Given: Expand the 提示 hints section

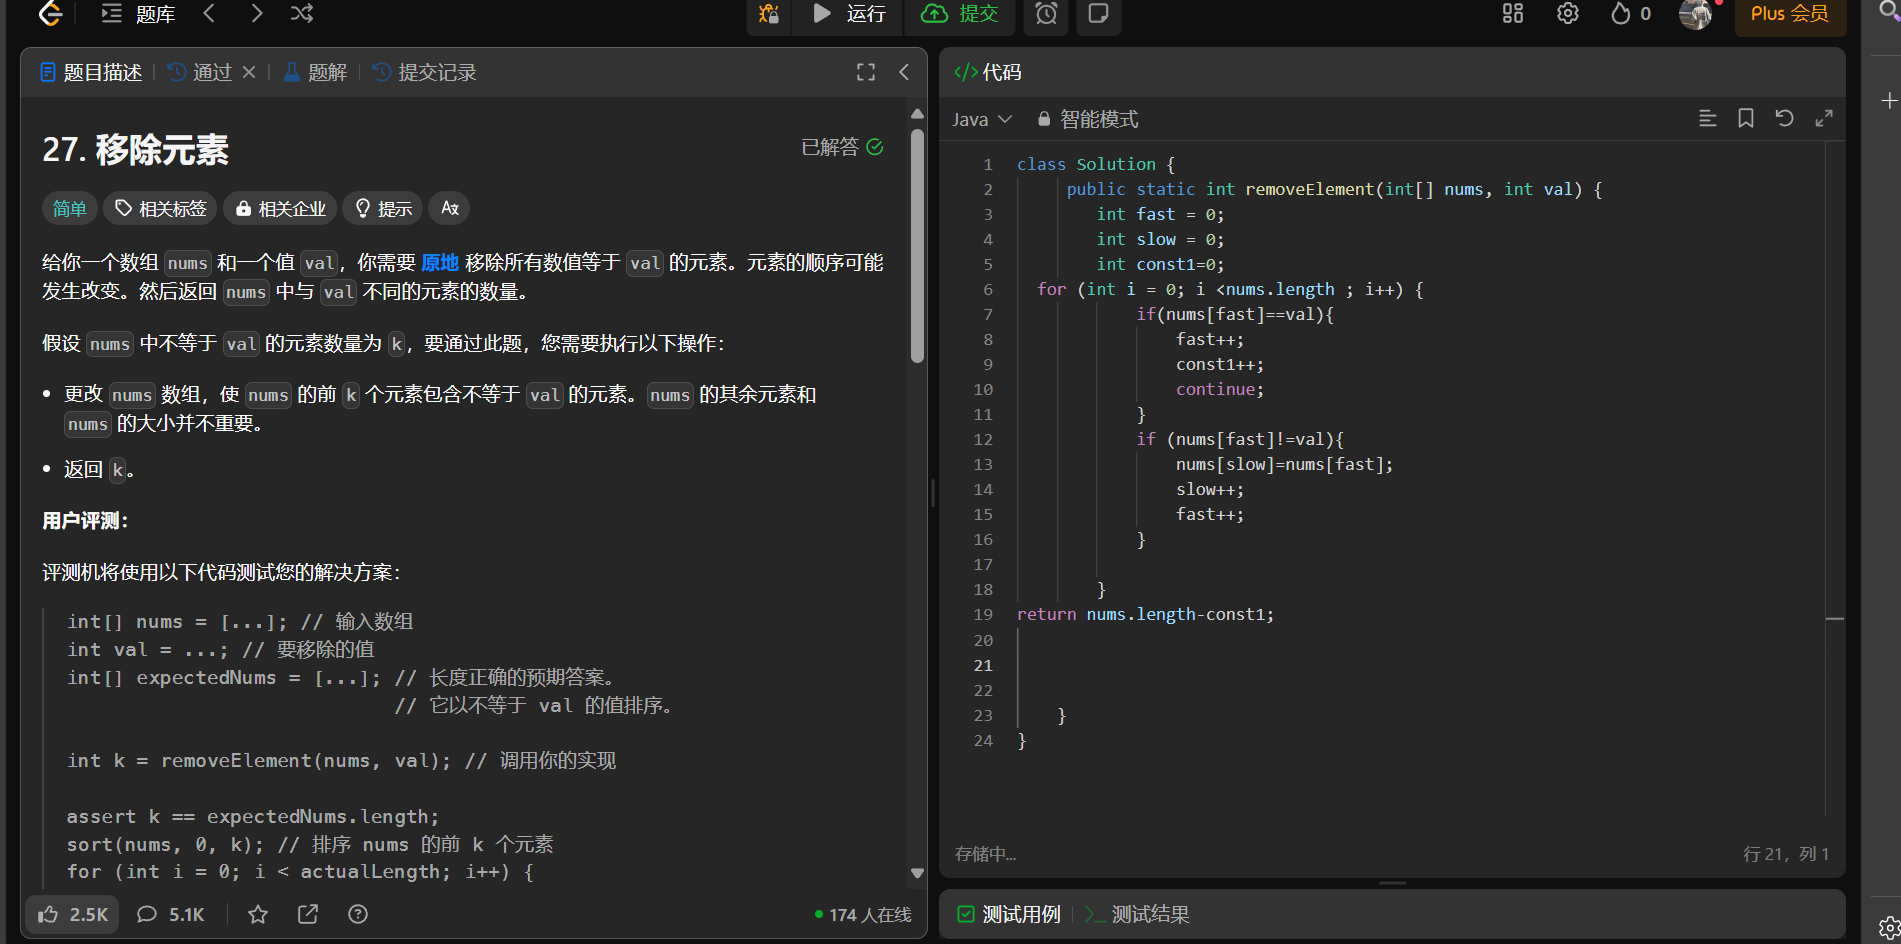Looking at the screenshot, I should coord(383,208).
